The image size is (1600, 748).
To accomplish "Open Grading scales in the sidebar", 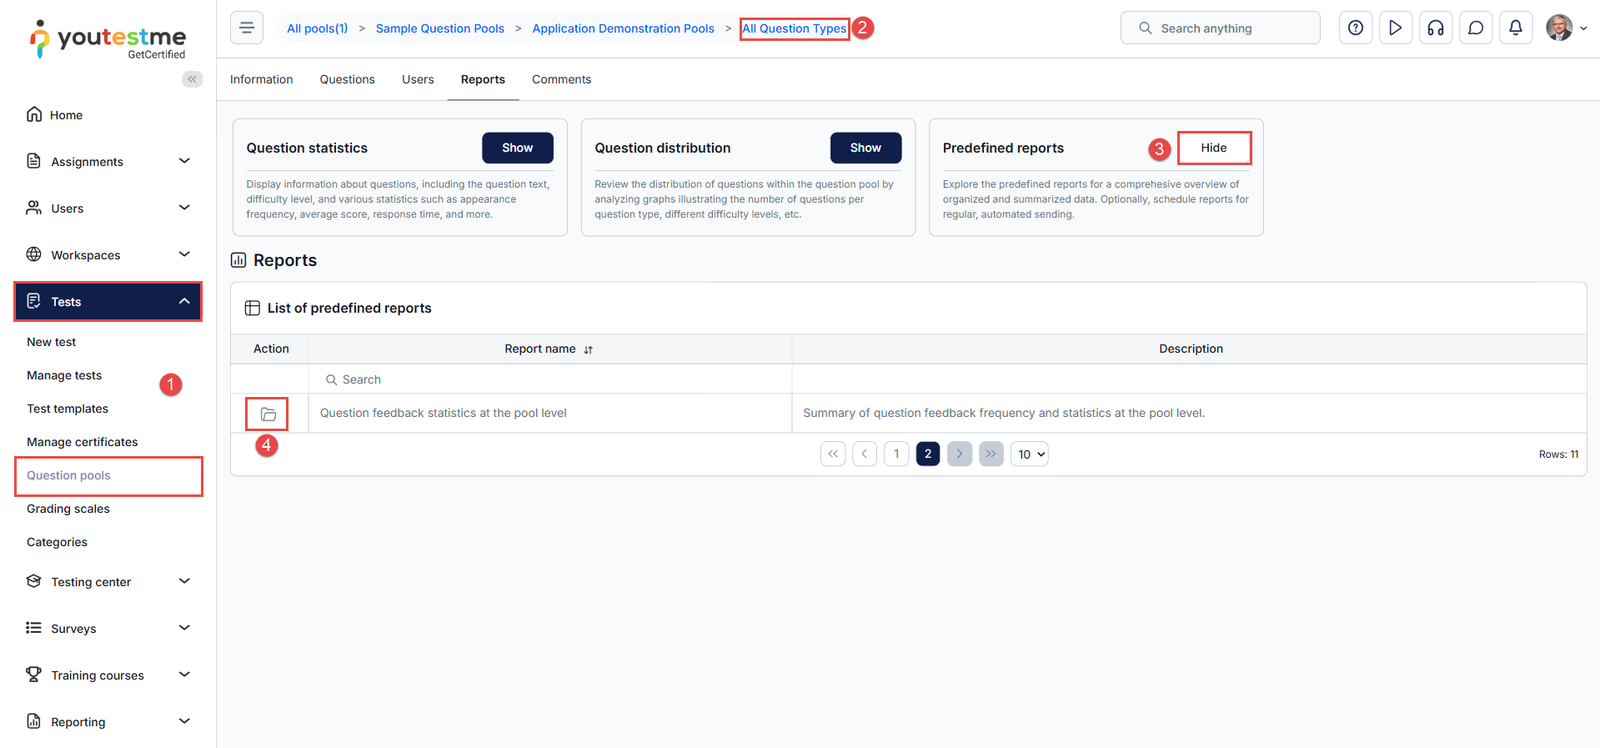I will click(x=68, y=509).
